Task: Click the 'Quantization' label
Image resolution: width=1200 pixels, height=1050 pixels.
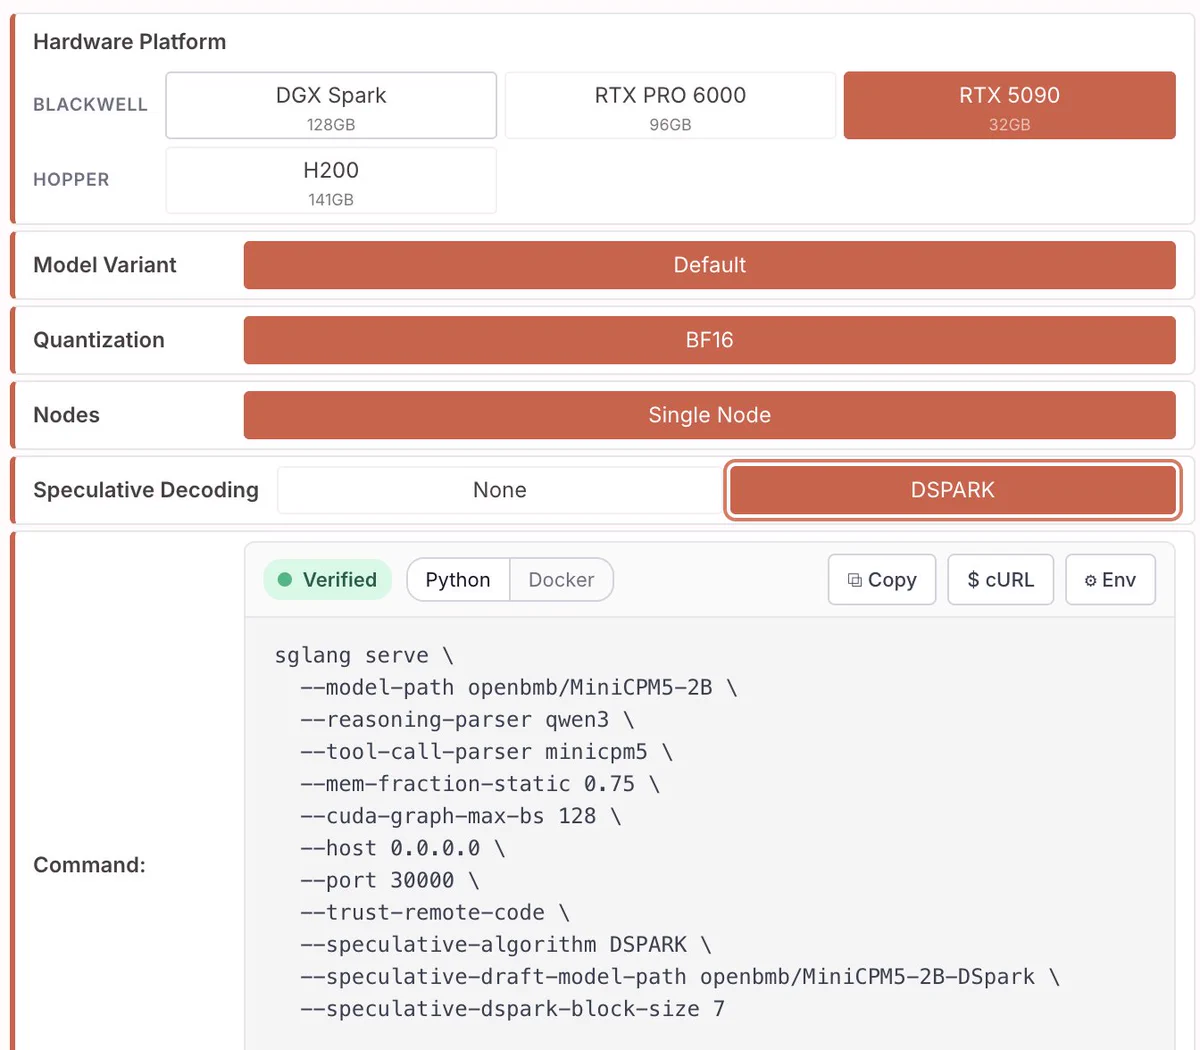Action: coord(99,340)
